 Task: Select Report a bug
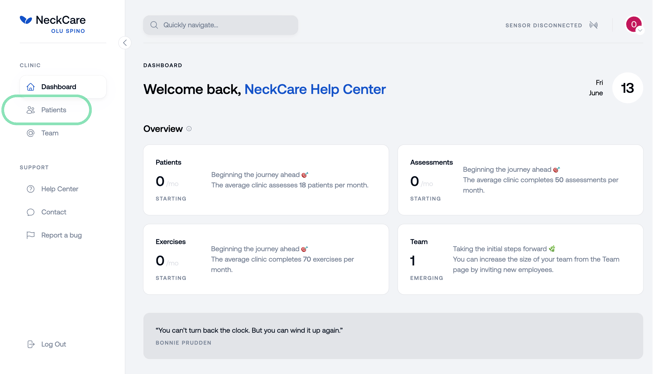point(61,235)
